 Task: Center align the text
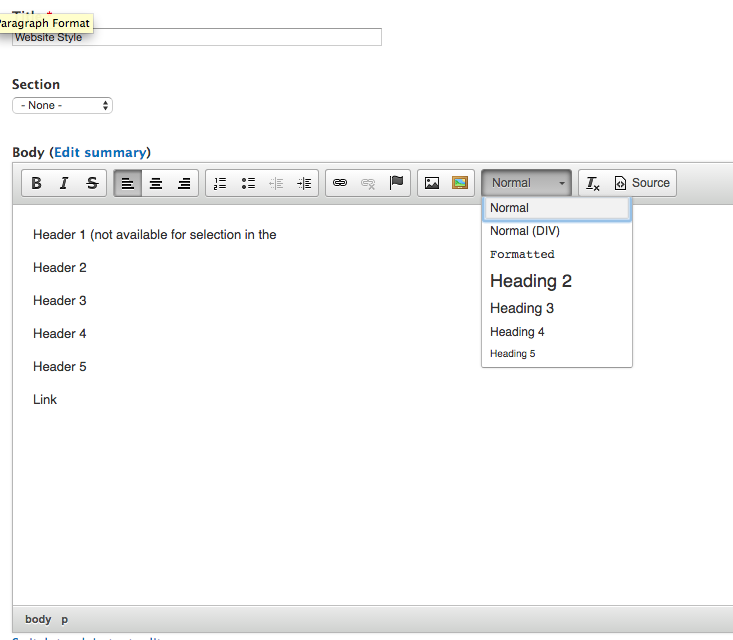point(156,183)
